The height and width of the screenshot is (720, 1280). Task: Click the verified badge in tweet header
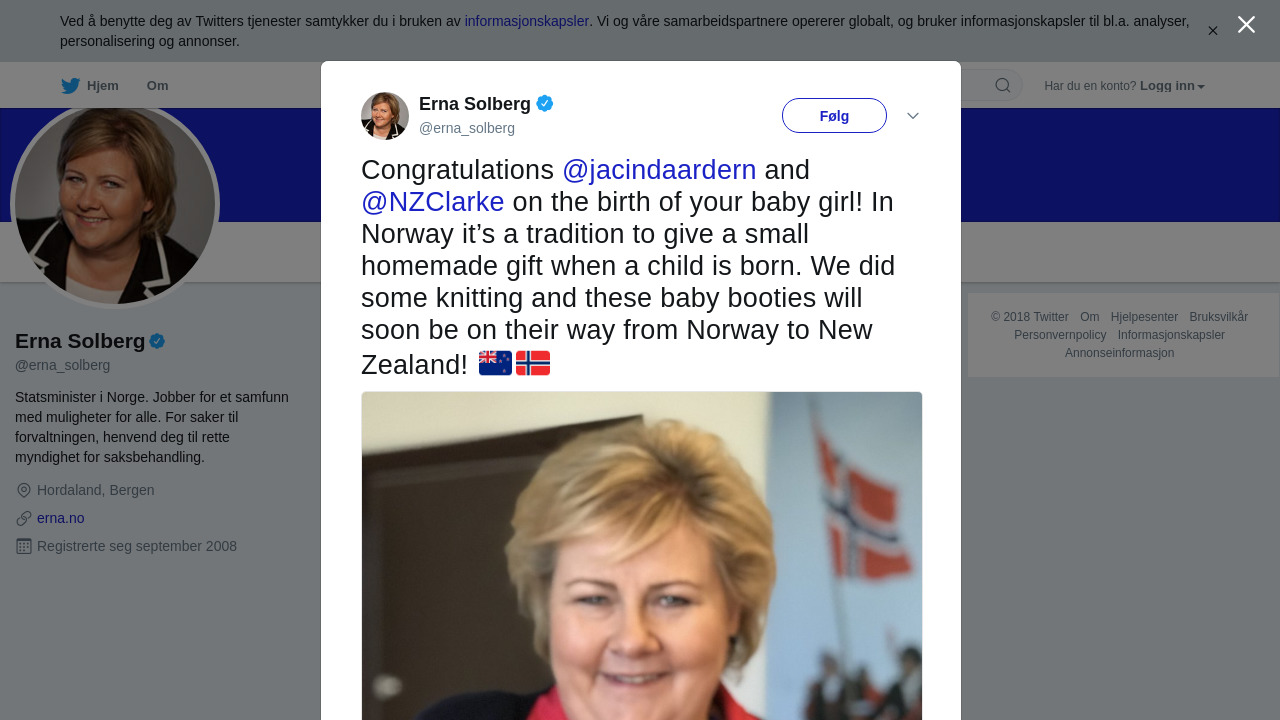[x=545, y=103]
